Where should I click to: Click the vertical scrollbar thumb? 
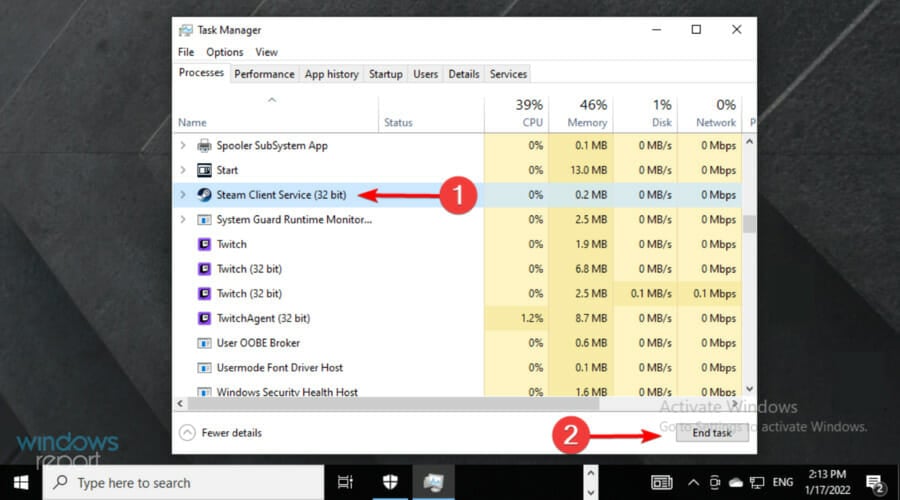[749, 224]
